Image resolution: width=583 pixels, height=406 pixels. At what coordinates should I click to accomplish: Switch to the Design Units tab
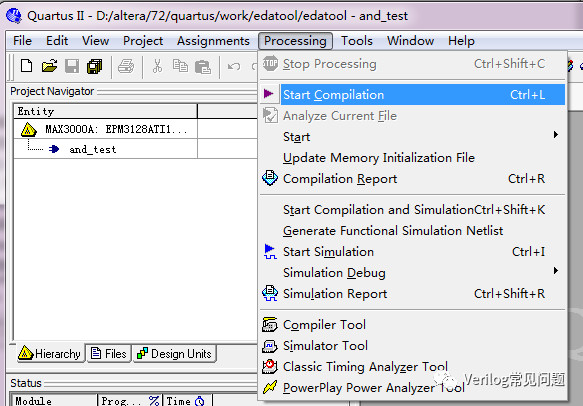coord(174,354)
